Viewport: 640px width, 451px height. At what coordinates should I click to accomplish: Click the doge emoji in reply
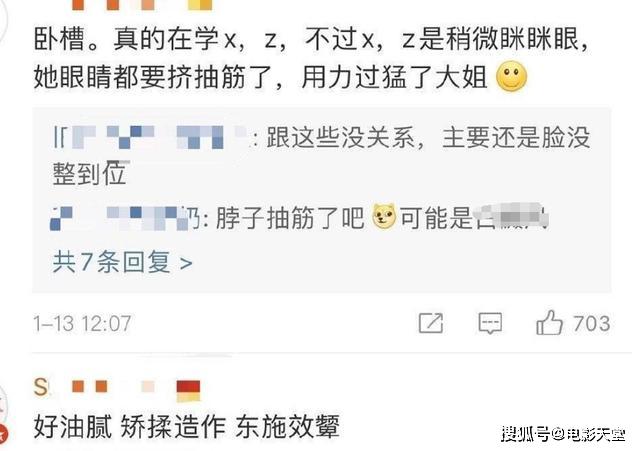384,216
